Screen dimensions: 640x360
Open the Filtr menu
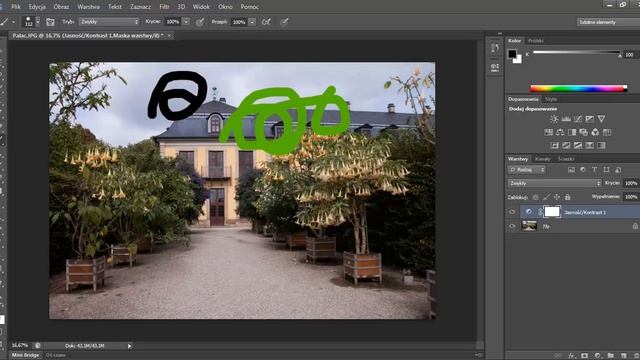pyautogui.click(x=164, y=7)
